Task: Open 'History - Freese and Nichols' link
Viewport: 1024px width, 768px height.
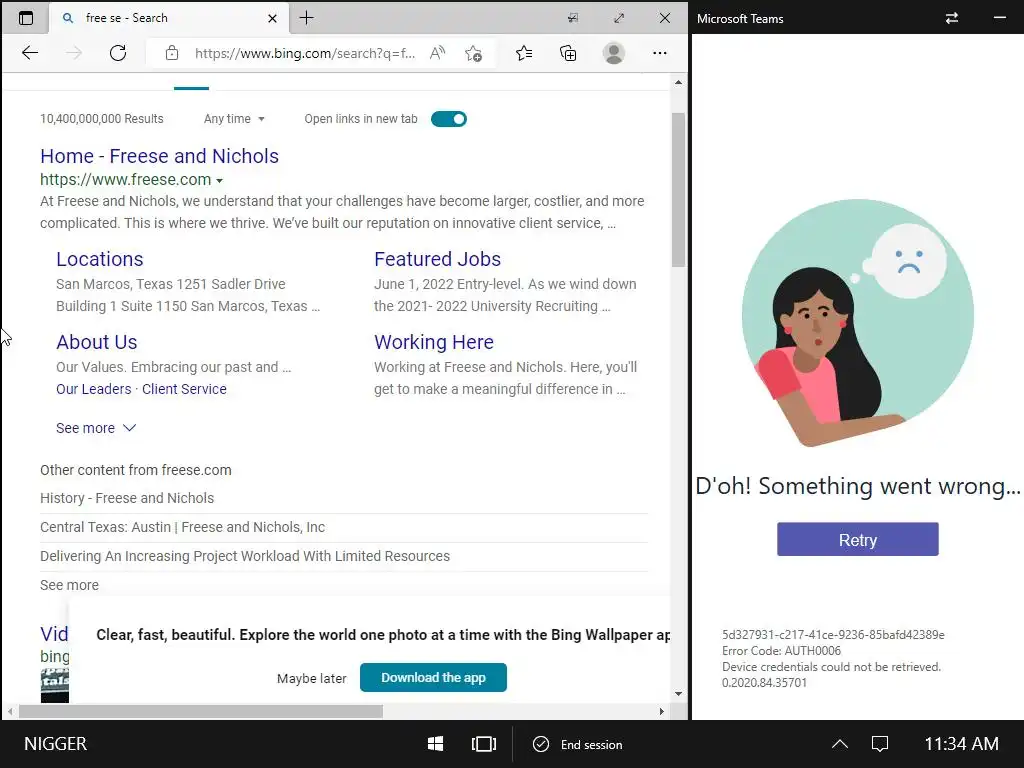Action: tap(127, 498)
